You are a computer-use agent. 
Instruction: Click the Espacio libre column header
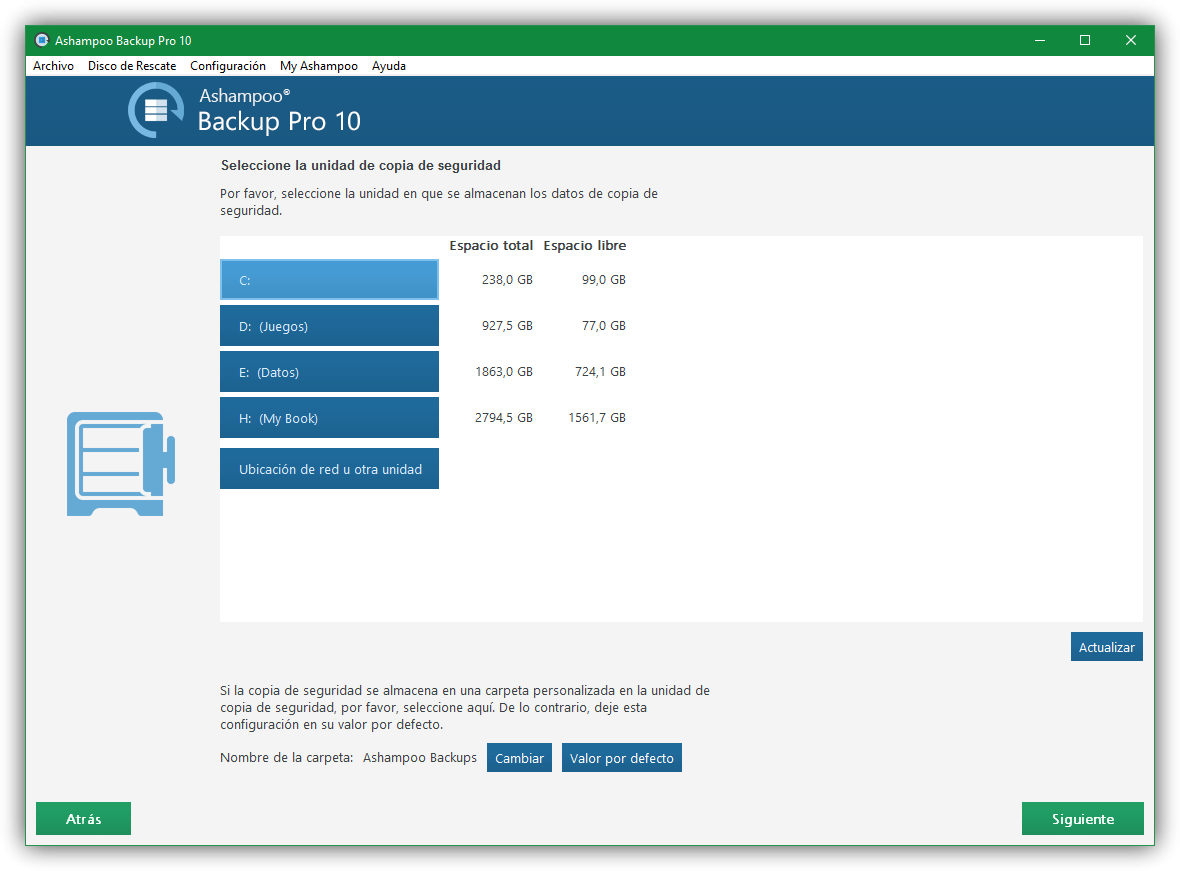[585, 245]
